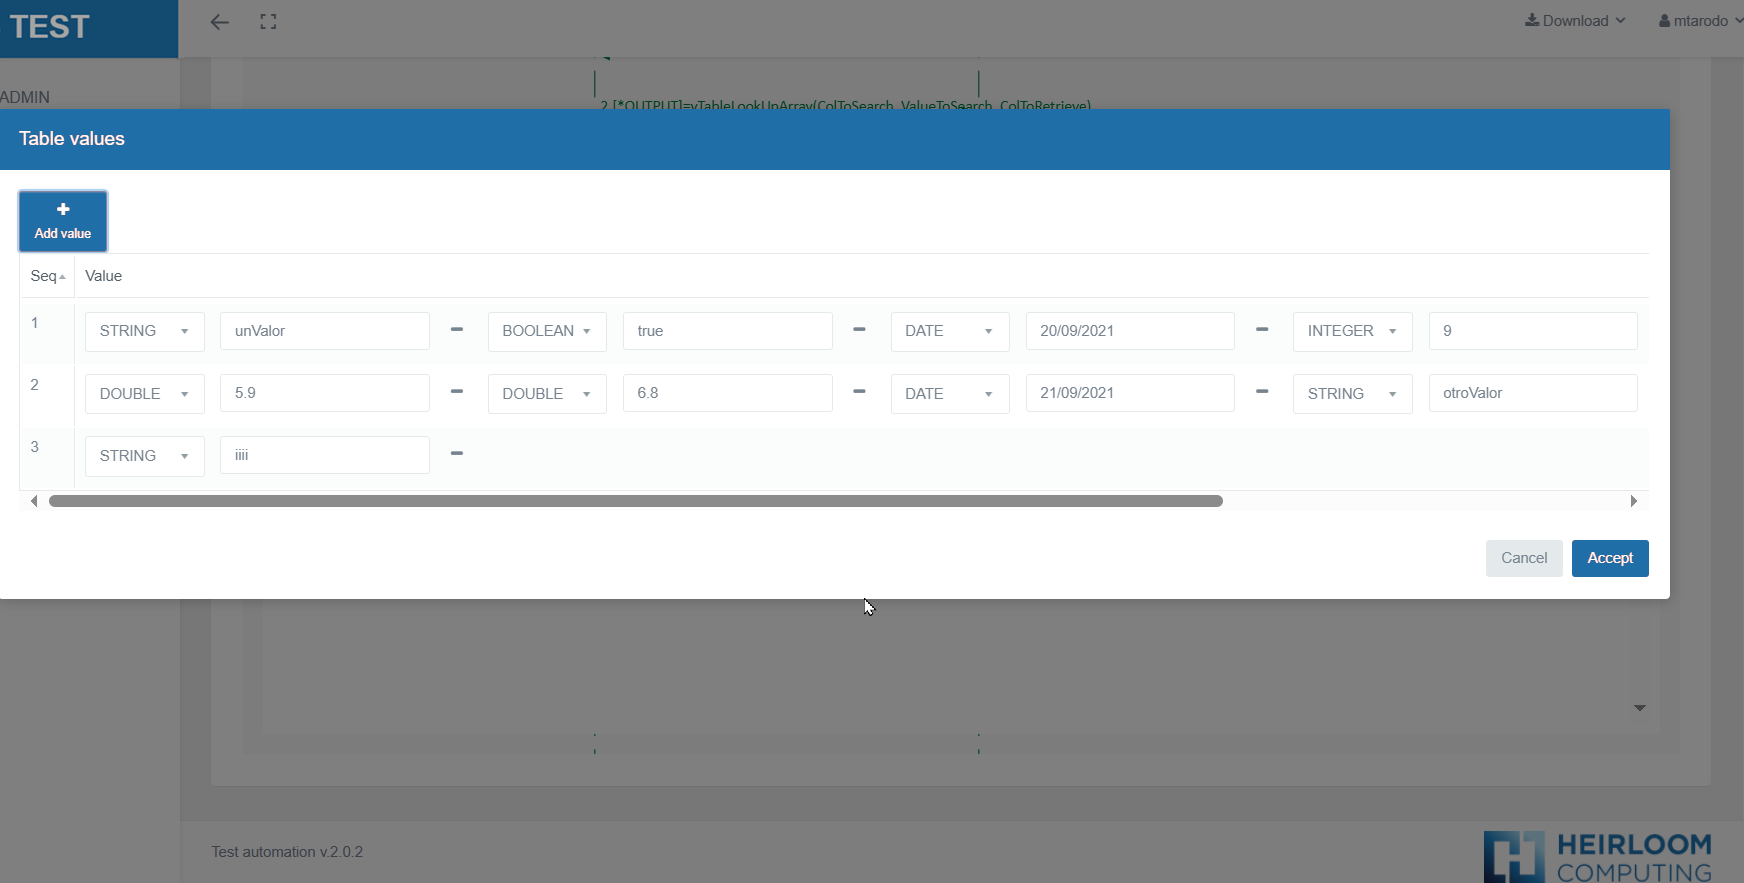This screenshot has height=883, width=1744.
Task: Click the otroValor text field
Action: pyautogui.click(x=1532, y=393)
